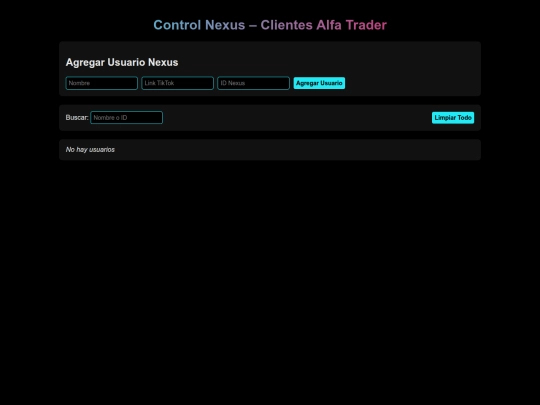This screenshot has width=540, height=405.
Task: Click the Limpiar Todo button
Action: click(x=453, y=118)
